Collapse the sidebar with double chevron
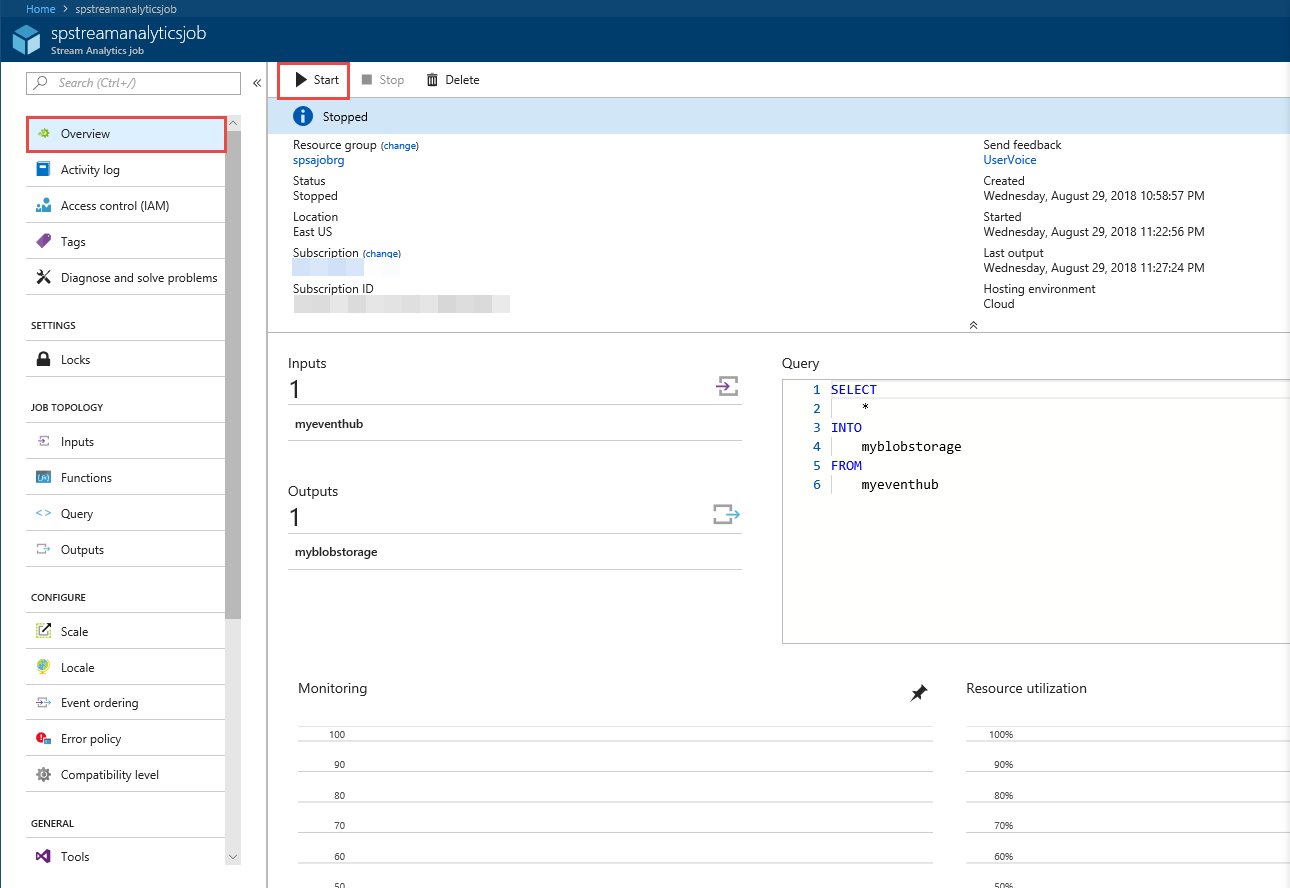This screenshot has width=1290, height=888. (x=257, y=83)
